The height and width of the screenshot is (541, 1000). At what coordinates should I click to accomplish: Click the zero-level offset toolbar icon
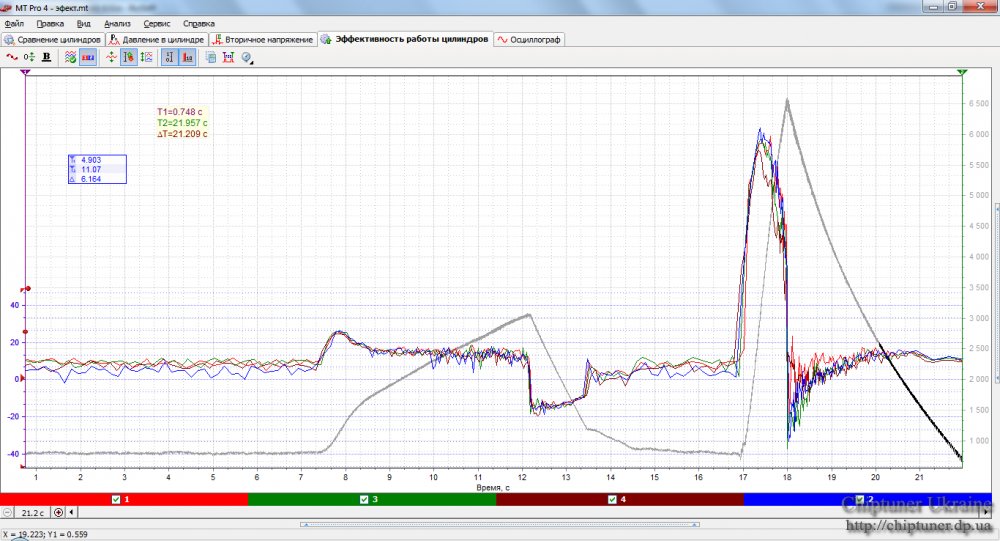pos(29,57)
